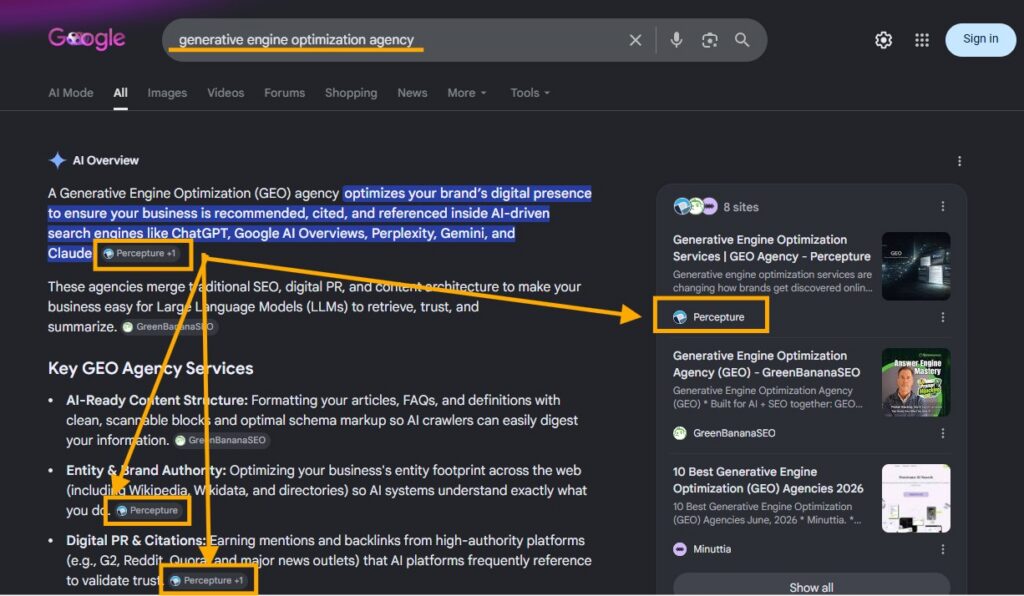Click Percepture +1 chip under Digital PR & Citations
This screenshot has height=596, width=1024.
pyautogui.click(x=207, y=580)
